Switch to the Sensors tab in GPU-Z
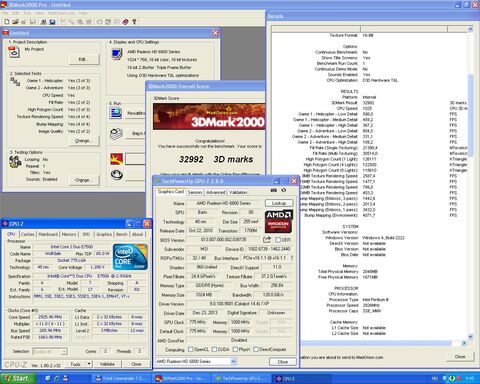This screenshot has height=384, width=480. coord(195,192)
